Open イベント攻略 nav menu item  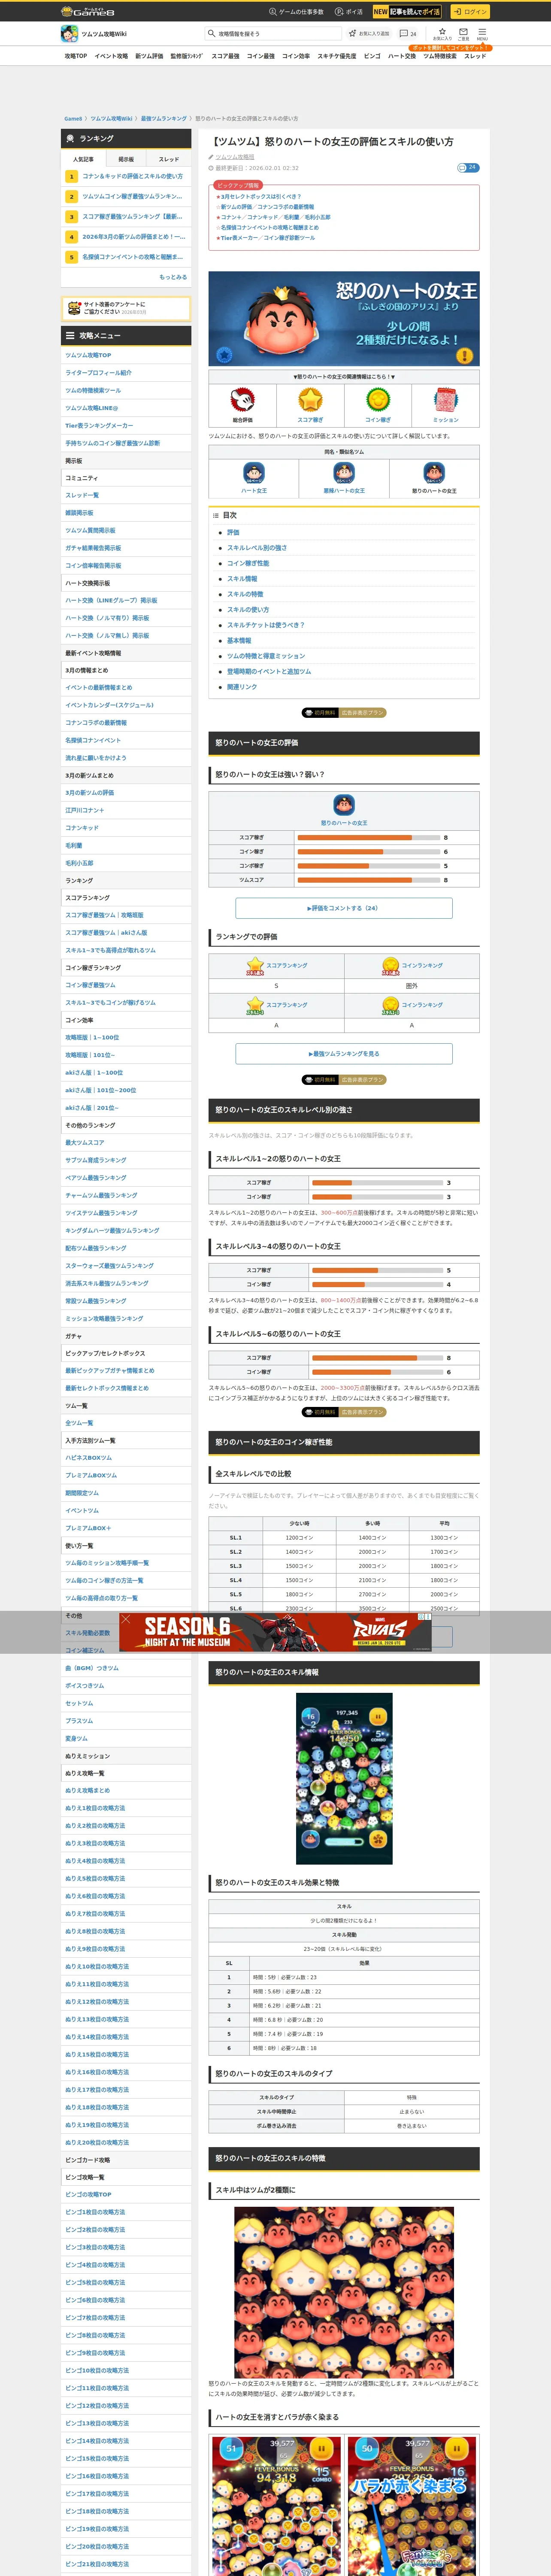click(111, 56)
